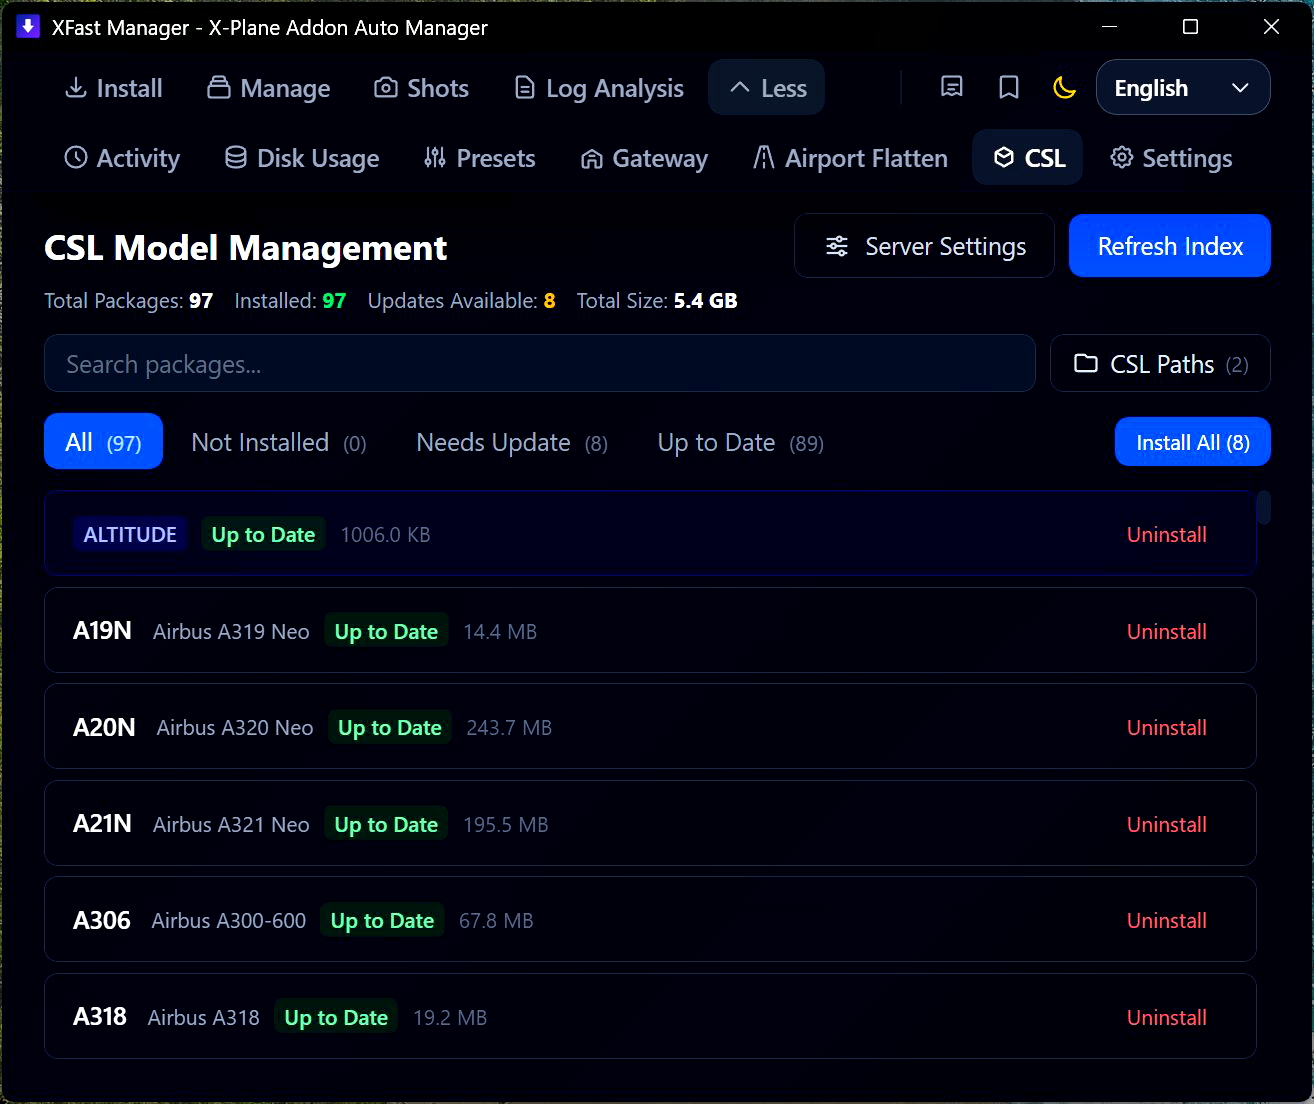1314x1104 pixels.
Task: Click the Refresh Index button
Action: click(x=1170, y=246)
